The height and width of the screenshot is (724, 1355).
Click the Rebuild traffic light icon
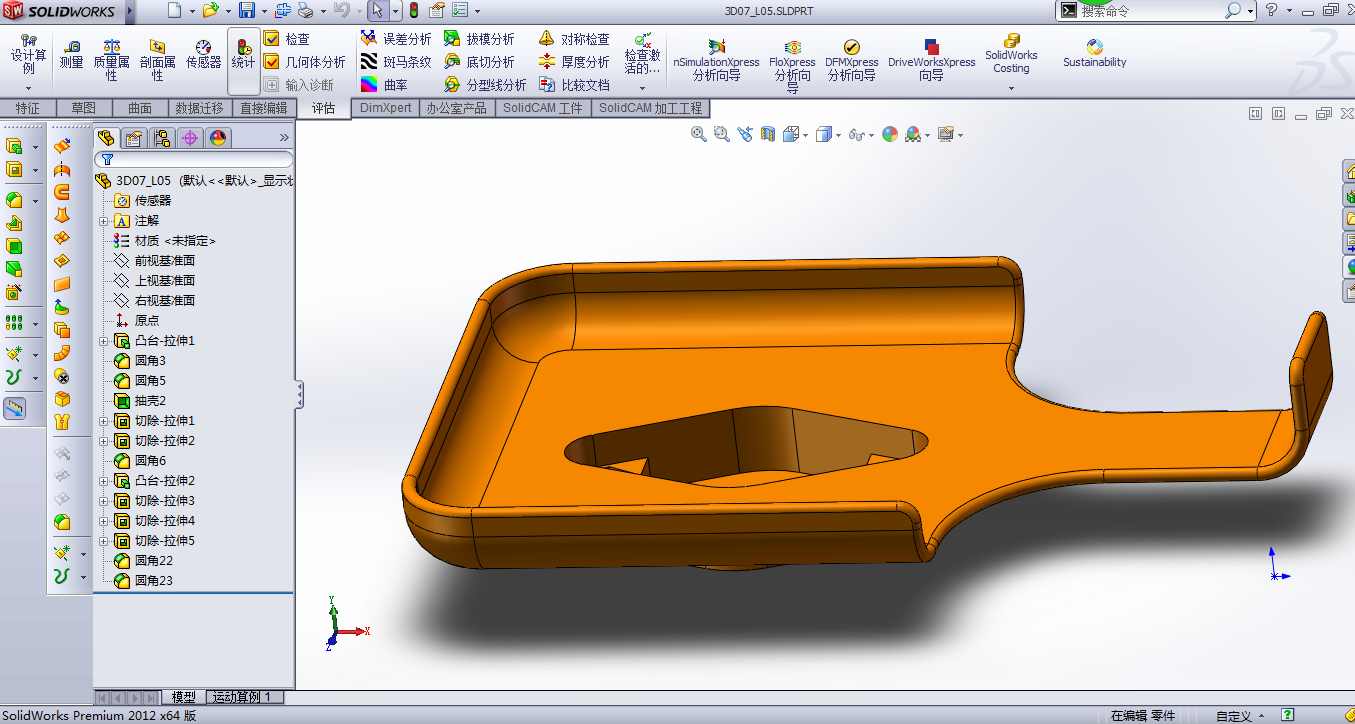point(413,11)
